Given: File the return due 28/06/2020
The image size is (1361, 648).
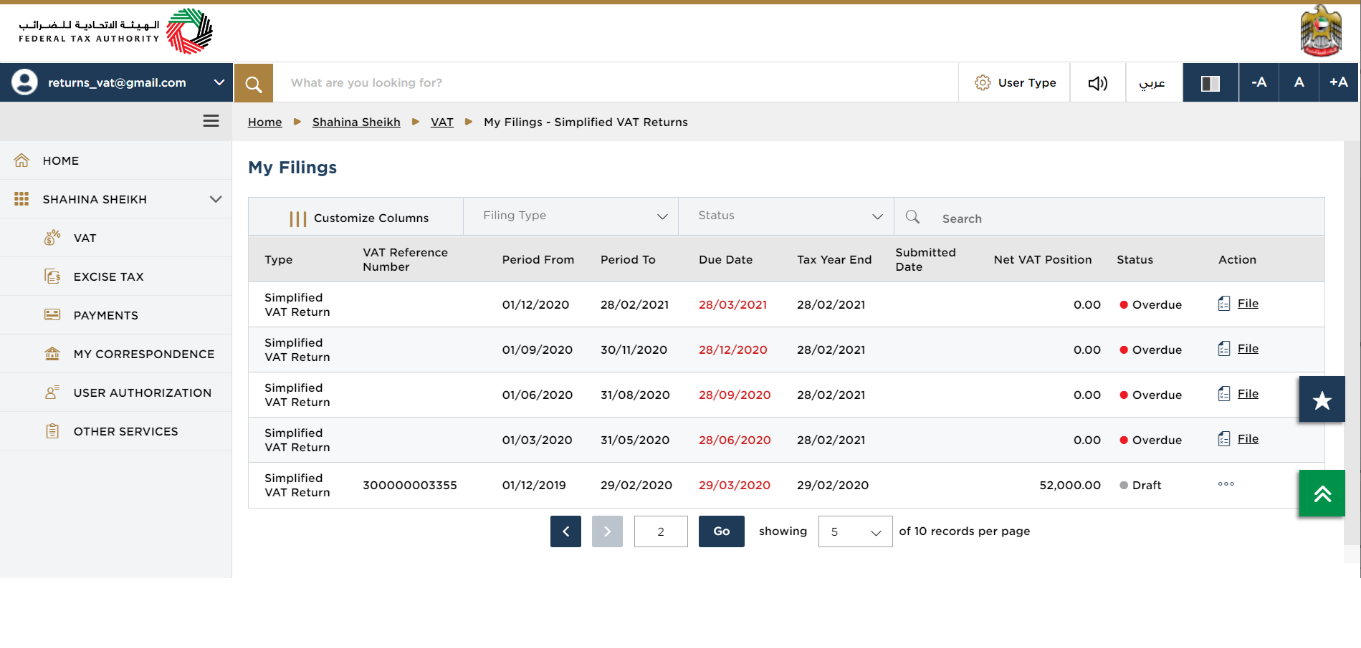Looking at the screenshot, I should coord(1248,438).
